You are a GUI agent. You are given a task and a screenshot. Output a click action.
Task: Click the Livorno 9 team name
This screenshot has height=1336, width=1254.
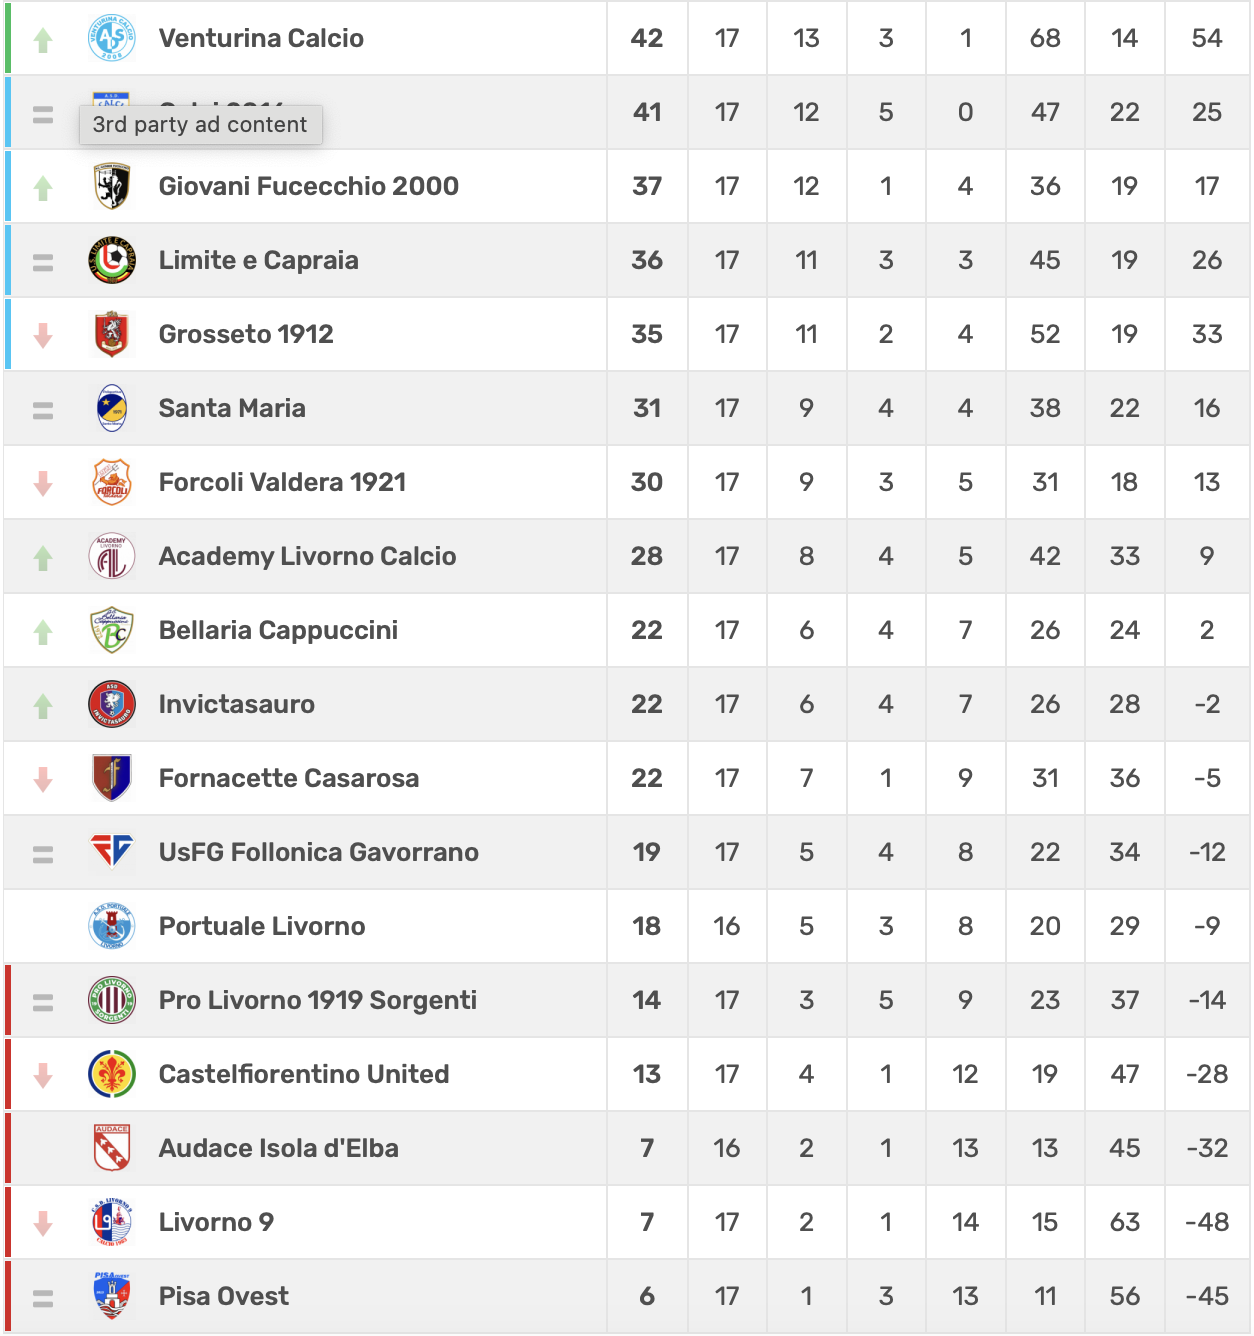click(x=216, y=1222)
